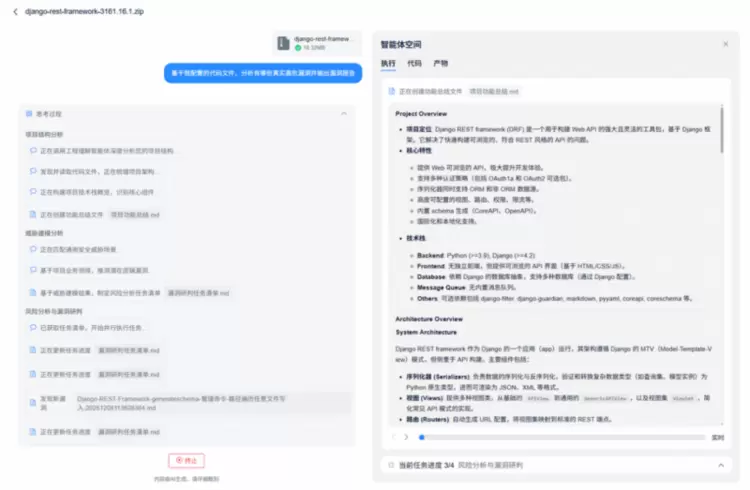Click the scrollbar of the Project Overview document
The height and width of the screenshot is (490, 750).
722,129
